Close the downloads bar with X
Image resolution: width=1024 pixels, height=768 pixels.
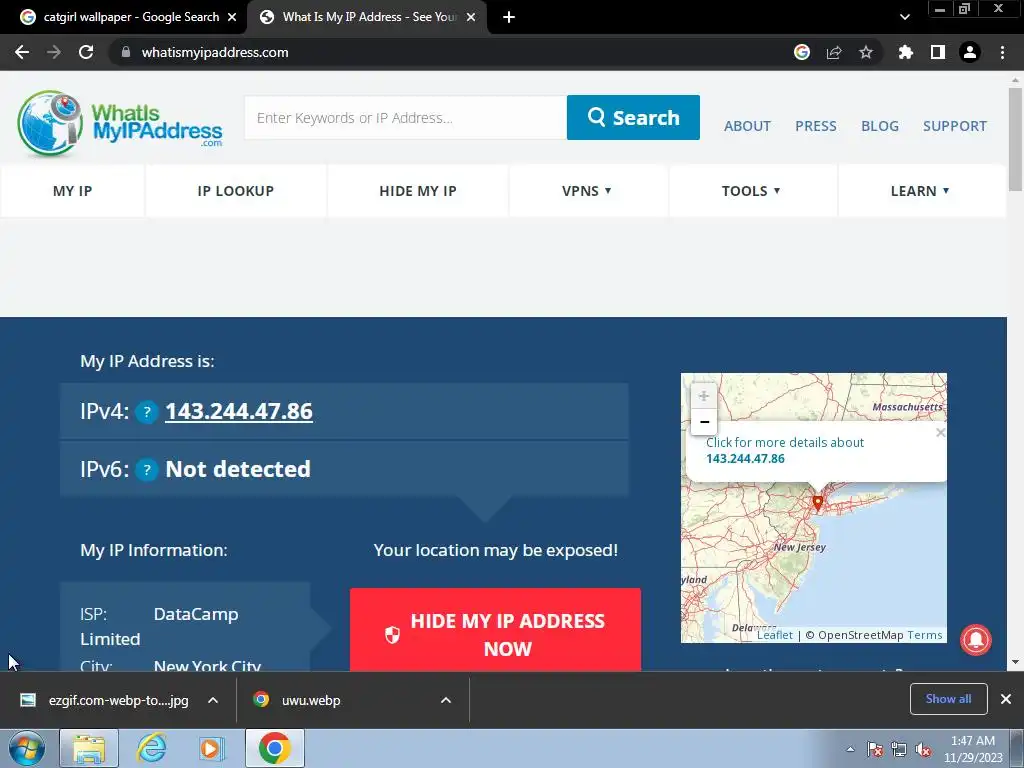click(1006, 699)
